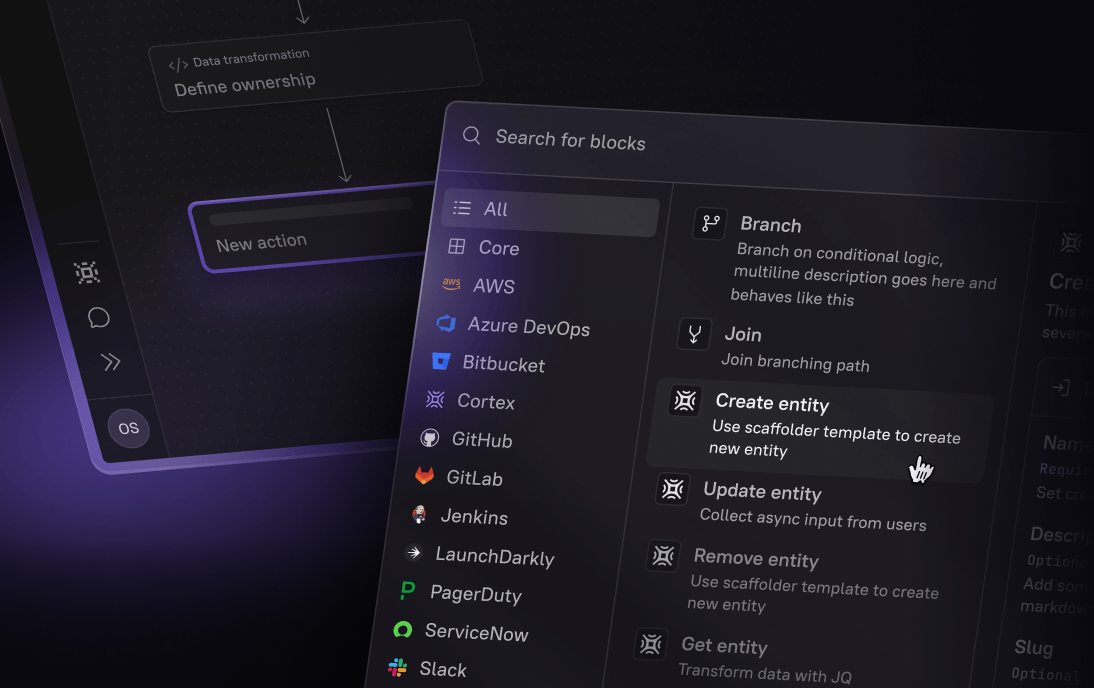Select the Core category
The width and height of the screenshot is (1094, 688).
pyautogui.click(x=497, y=248)
